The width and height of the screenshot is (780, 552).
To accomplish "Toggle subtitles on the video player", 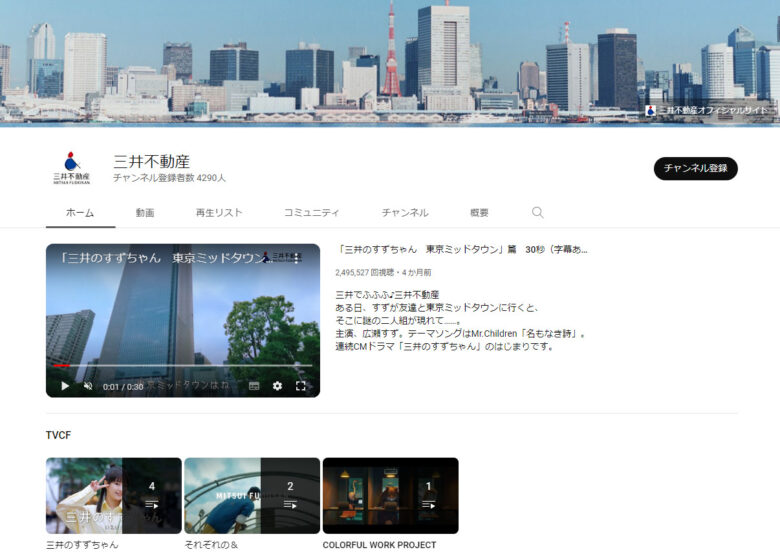I will (254, 386).
